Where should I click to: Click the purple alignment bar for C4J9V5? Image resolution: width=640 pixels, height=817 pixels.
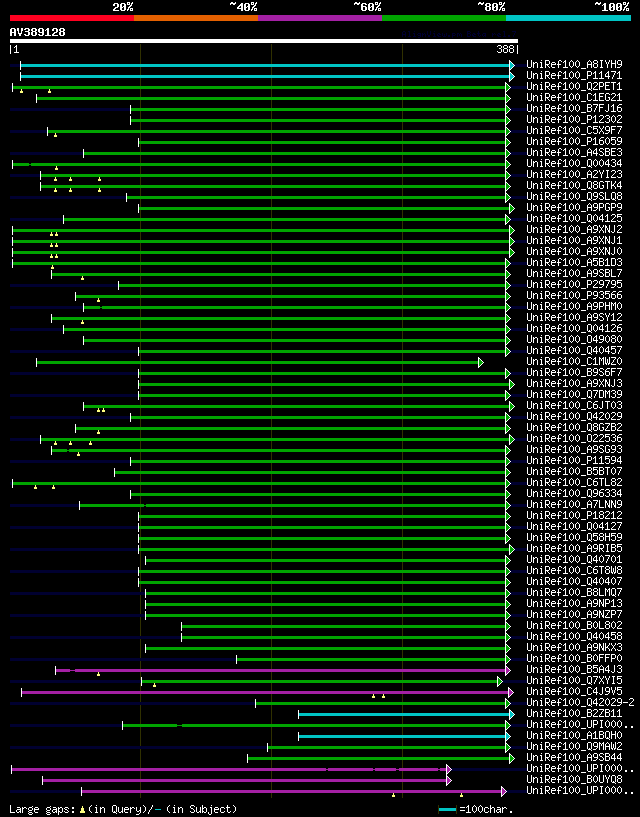tap(267, 692)
